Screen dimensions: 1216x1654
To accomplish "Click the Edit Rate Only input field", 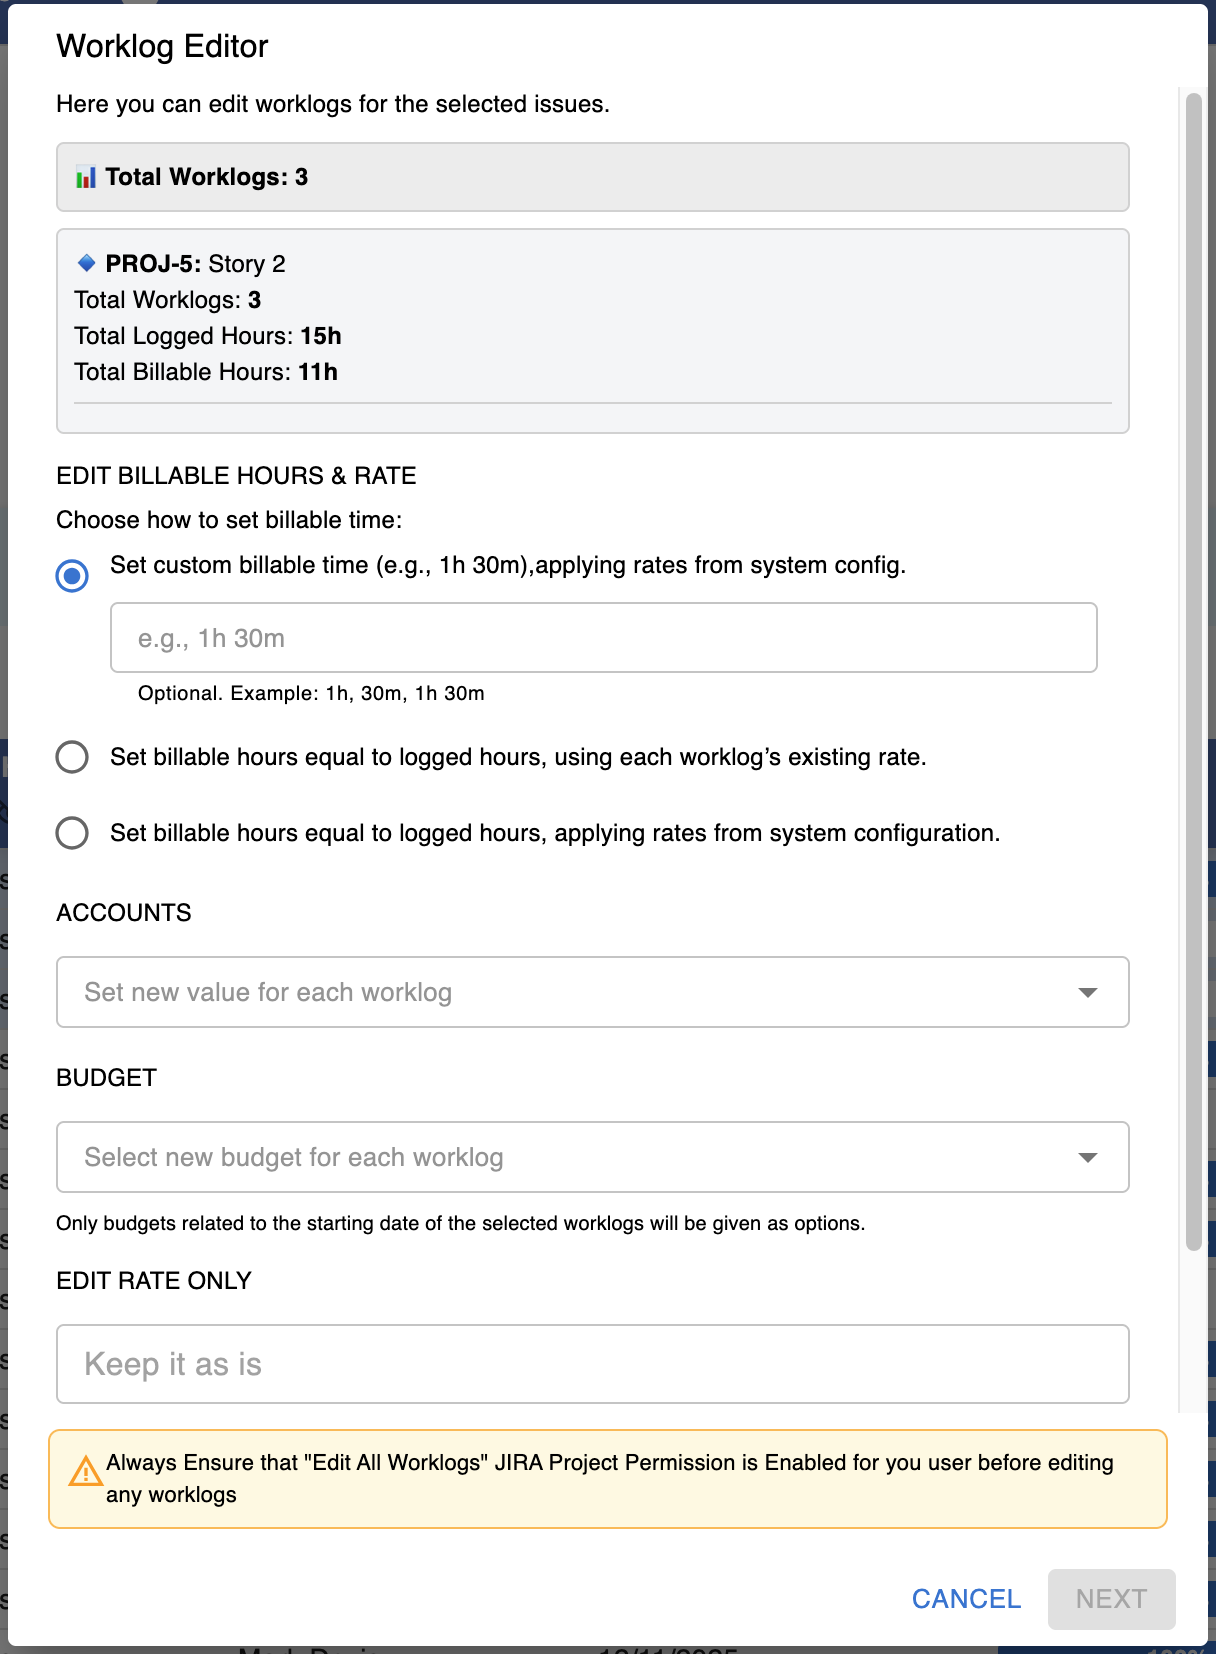I will pyautogui.click(x=593, y=1364).
